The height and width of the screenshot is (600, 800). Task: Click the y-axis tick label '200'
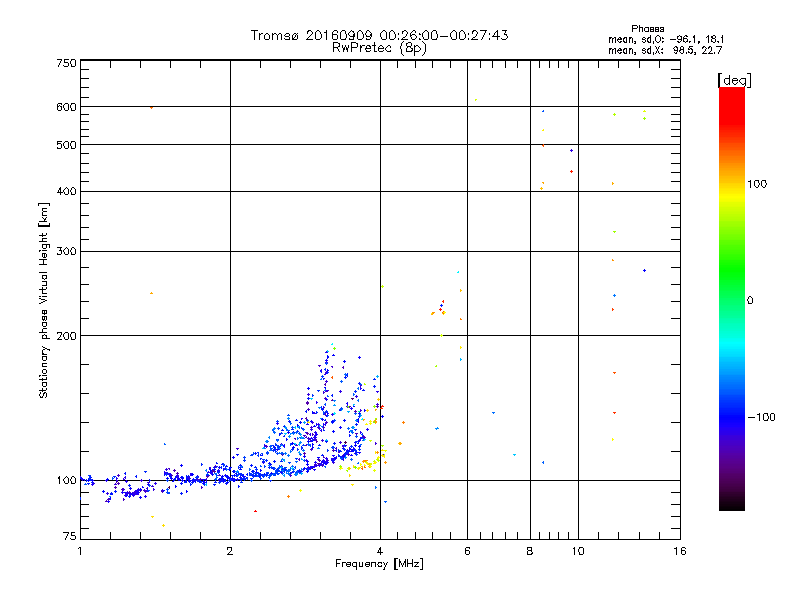click(x=67, y=336)
